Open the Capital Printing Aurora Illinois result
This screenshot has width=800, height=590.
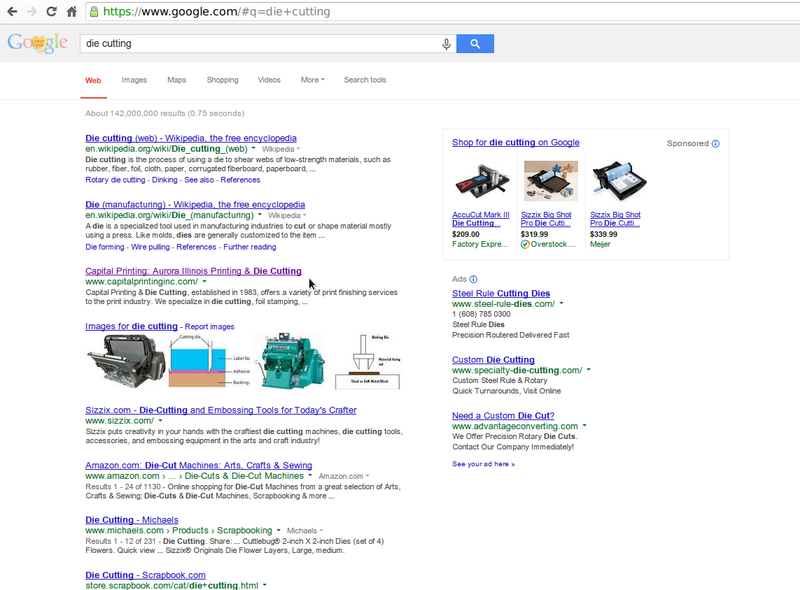193,271
